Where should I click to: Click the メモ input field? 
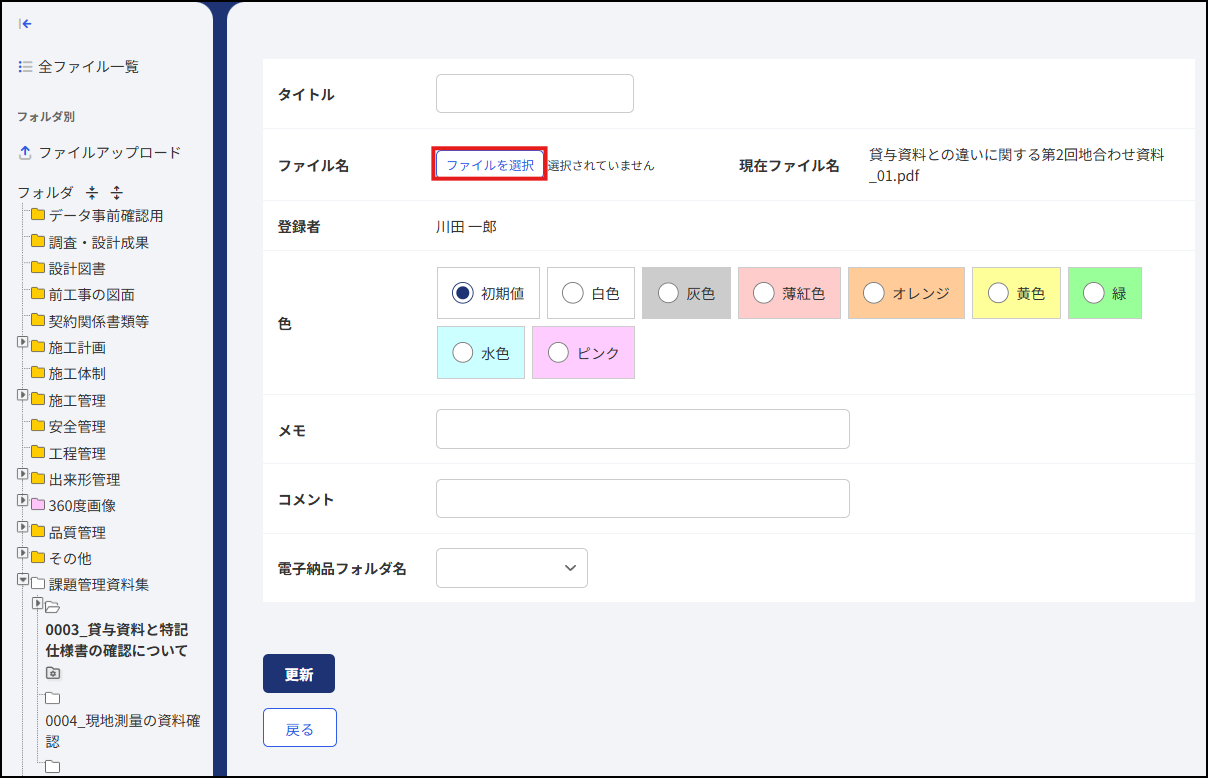(643, 429)
